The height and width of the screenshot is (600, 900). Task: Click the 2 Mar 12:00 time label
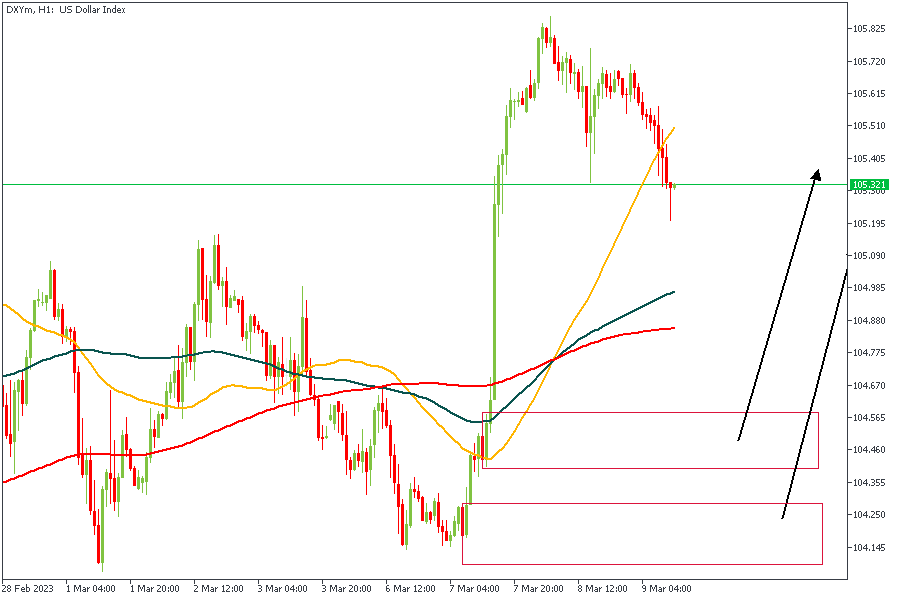point(218,588)
